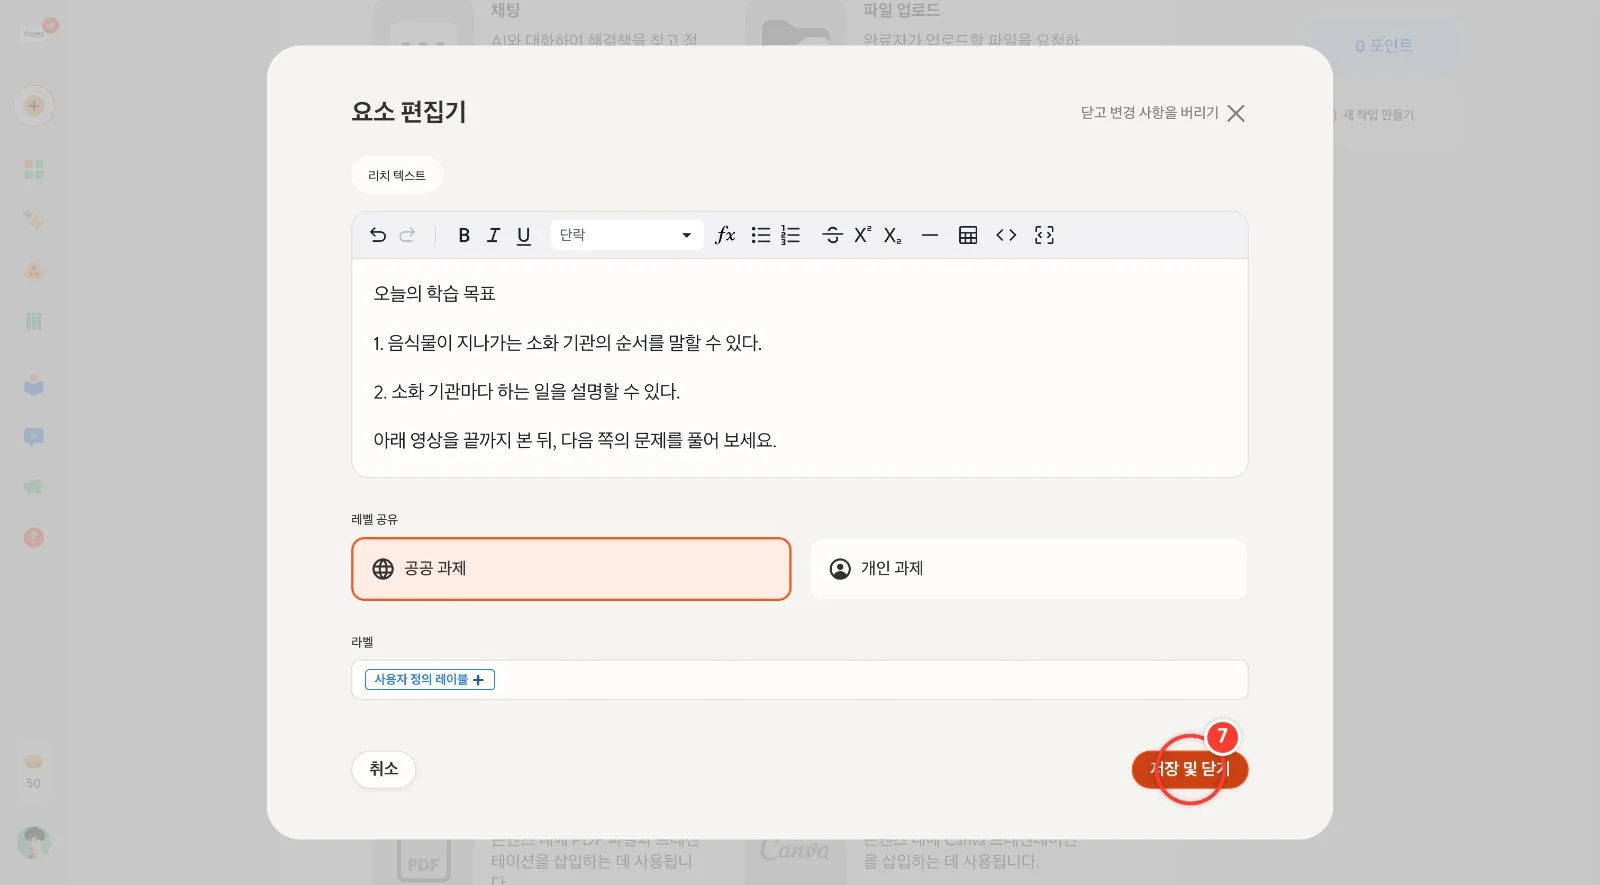Apply a bulleted list
Screen dimensions: 1600x885
[761, 235]
